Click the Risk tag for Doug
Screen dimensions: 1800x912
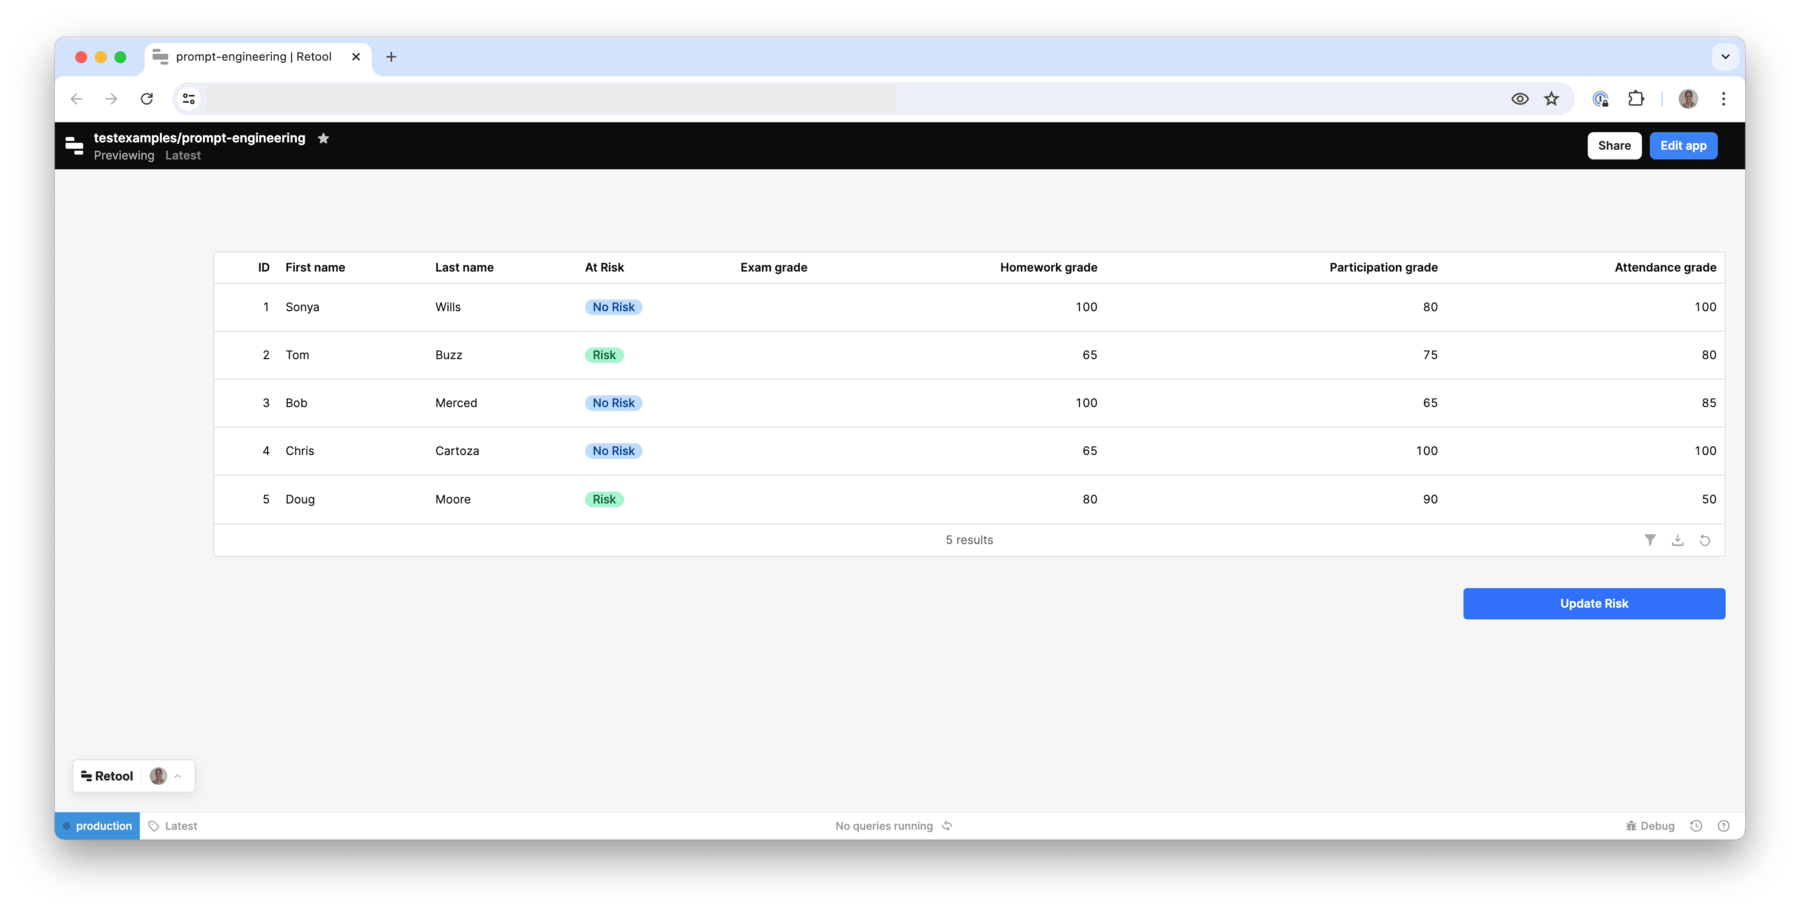coord(604,499)
